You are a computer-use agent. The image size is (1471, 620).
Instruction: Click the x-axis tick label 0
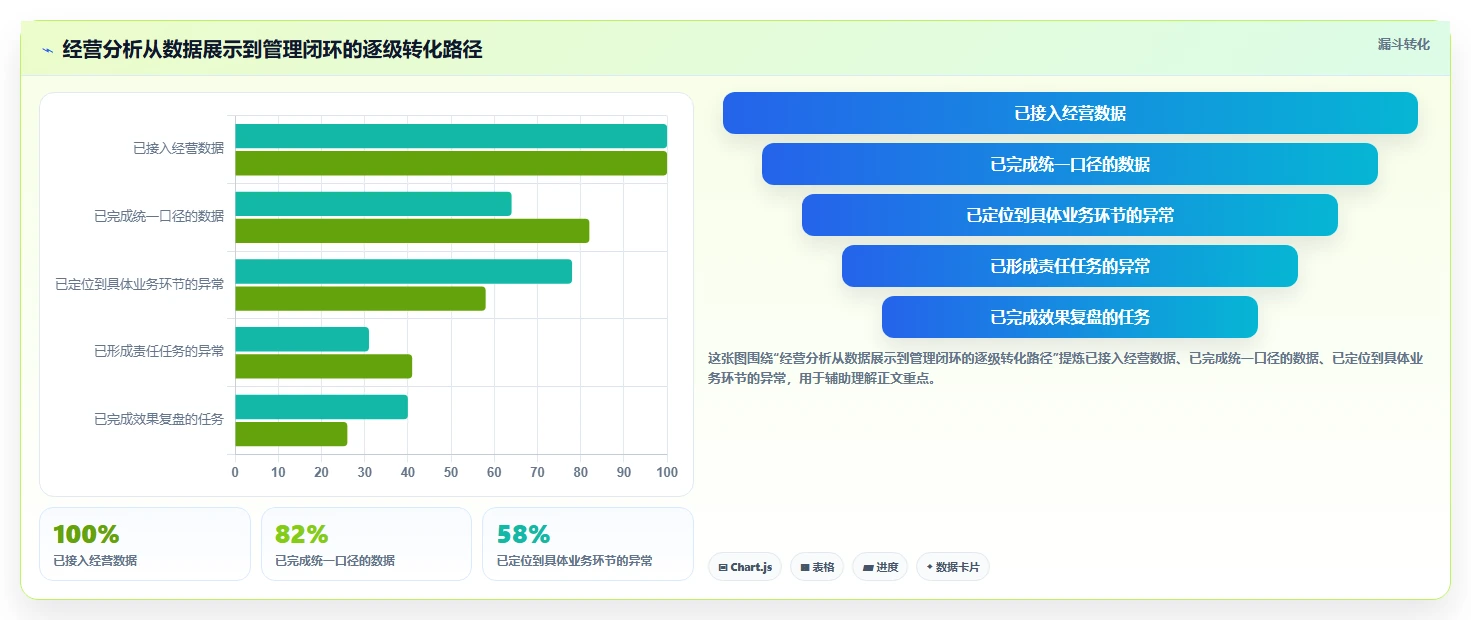(235, 472)
